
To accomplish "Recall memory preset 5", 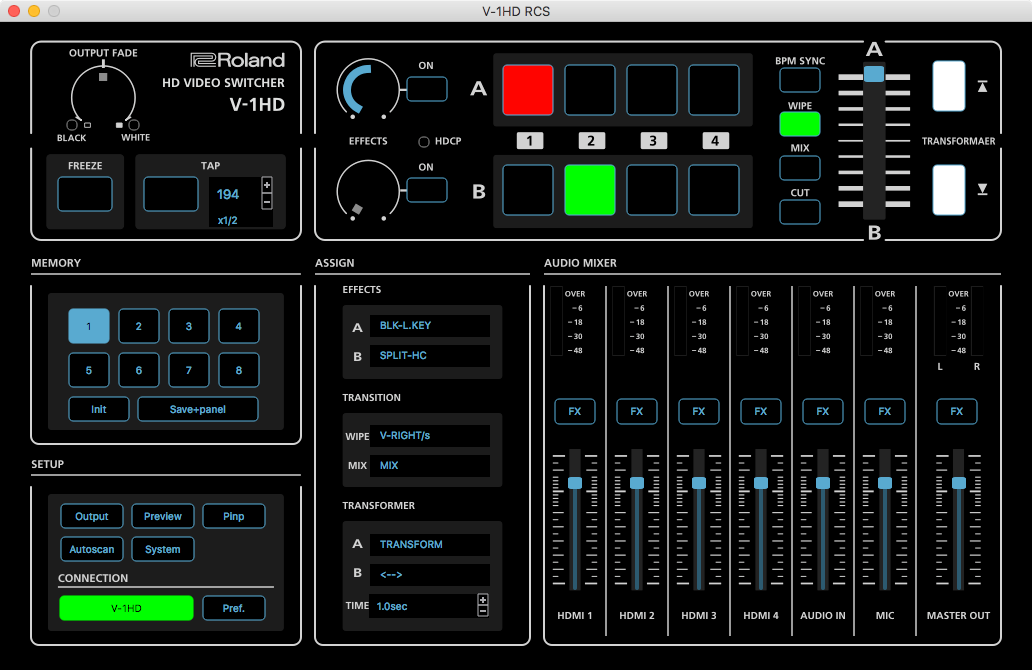I will pos(88,370).
